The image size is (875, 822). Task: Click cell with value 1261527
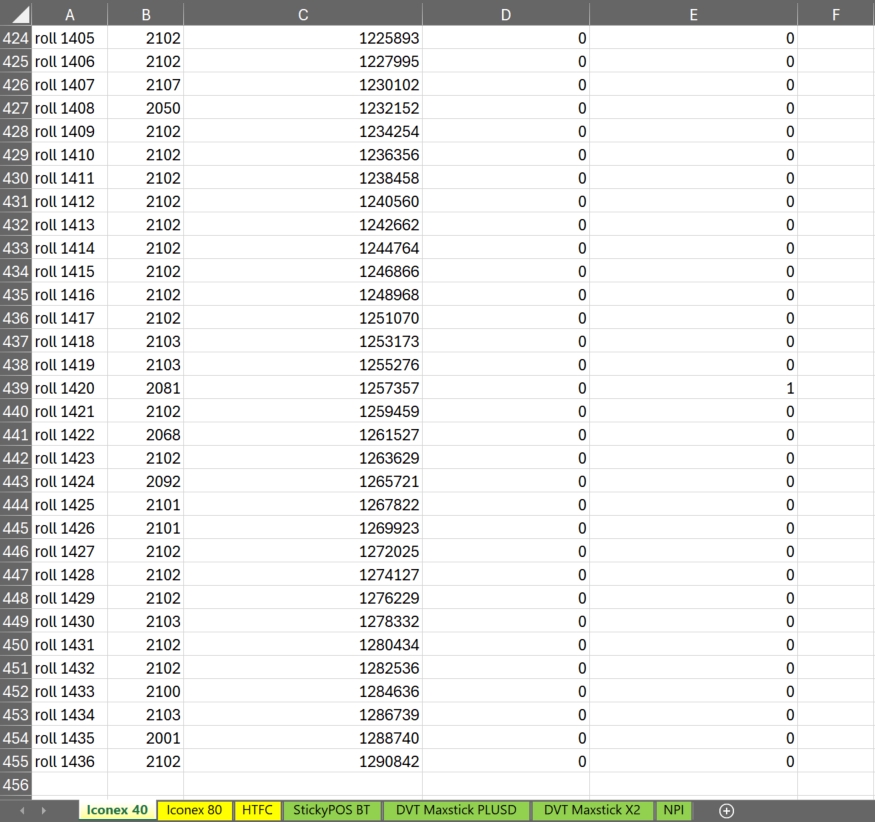(303, 435)
